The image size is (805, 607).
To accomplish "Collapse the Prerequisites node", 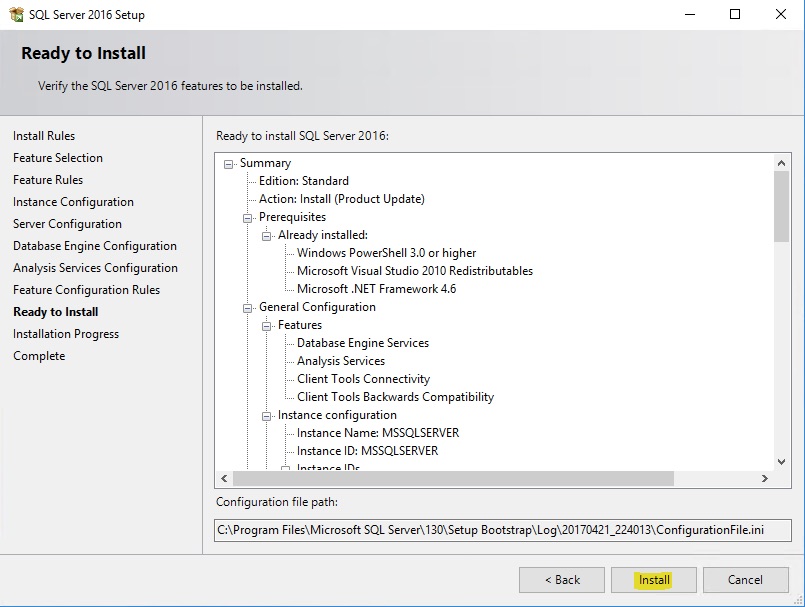I will coord(248,218).
